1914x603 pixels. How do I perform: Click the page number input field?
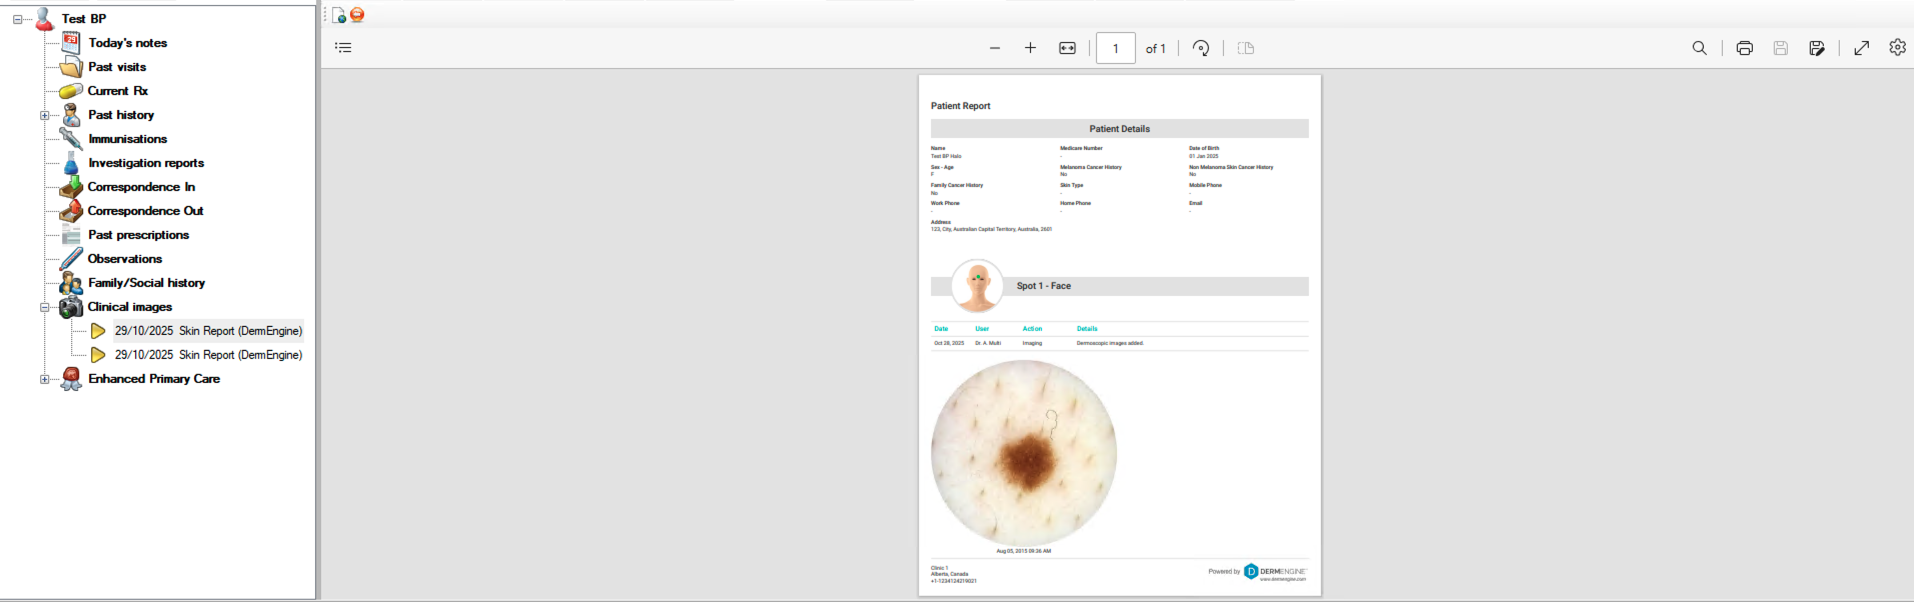pos(1115,48)
